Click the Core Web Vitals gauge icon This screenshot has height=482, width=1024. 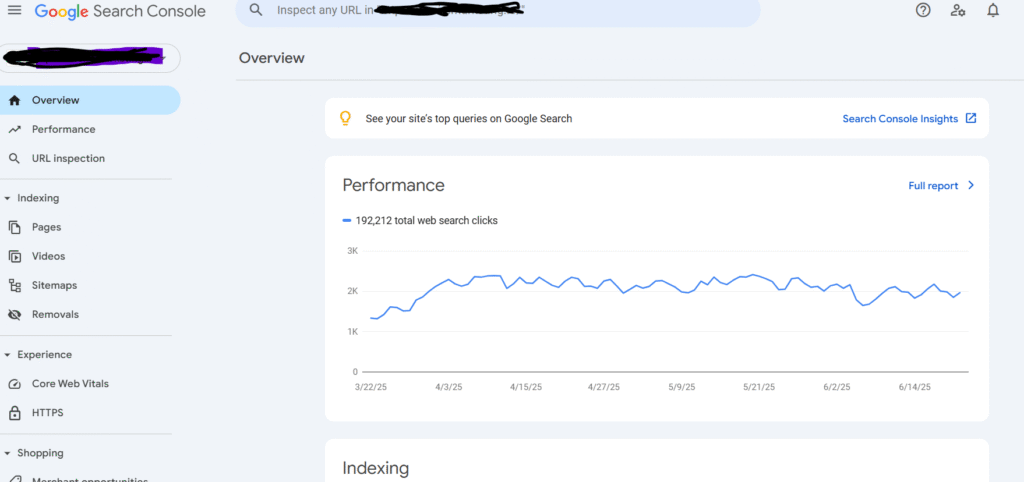click(x=15, y=384)
